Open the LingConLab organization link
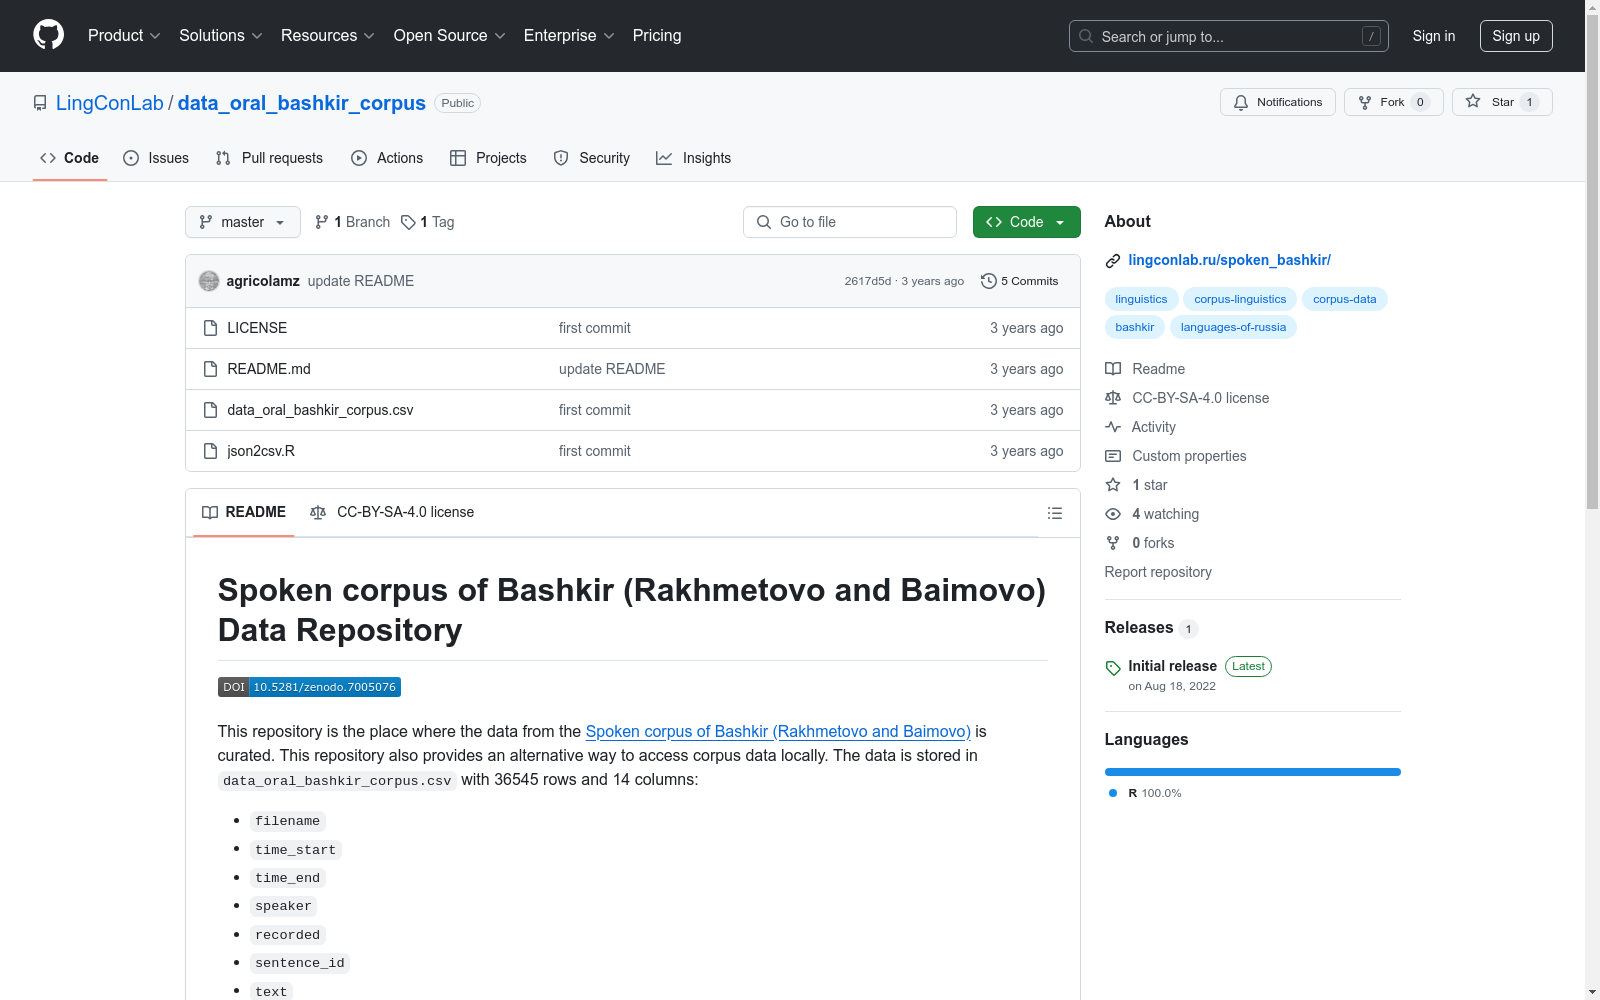Viewport: 1600px width, 1000px height. point(110,103)
